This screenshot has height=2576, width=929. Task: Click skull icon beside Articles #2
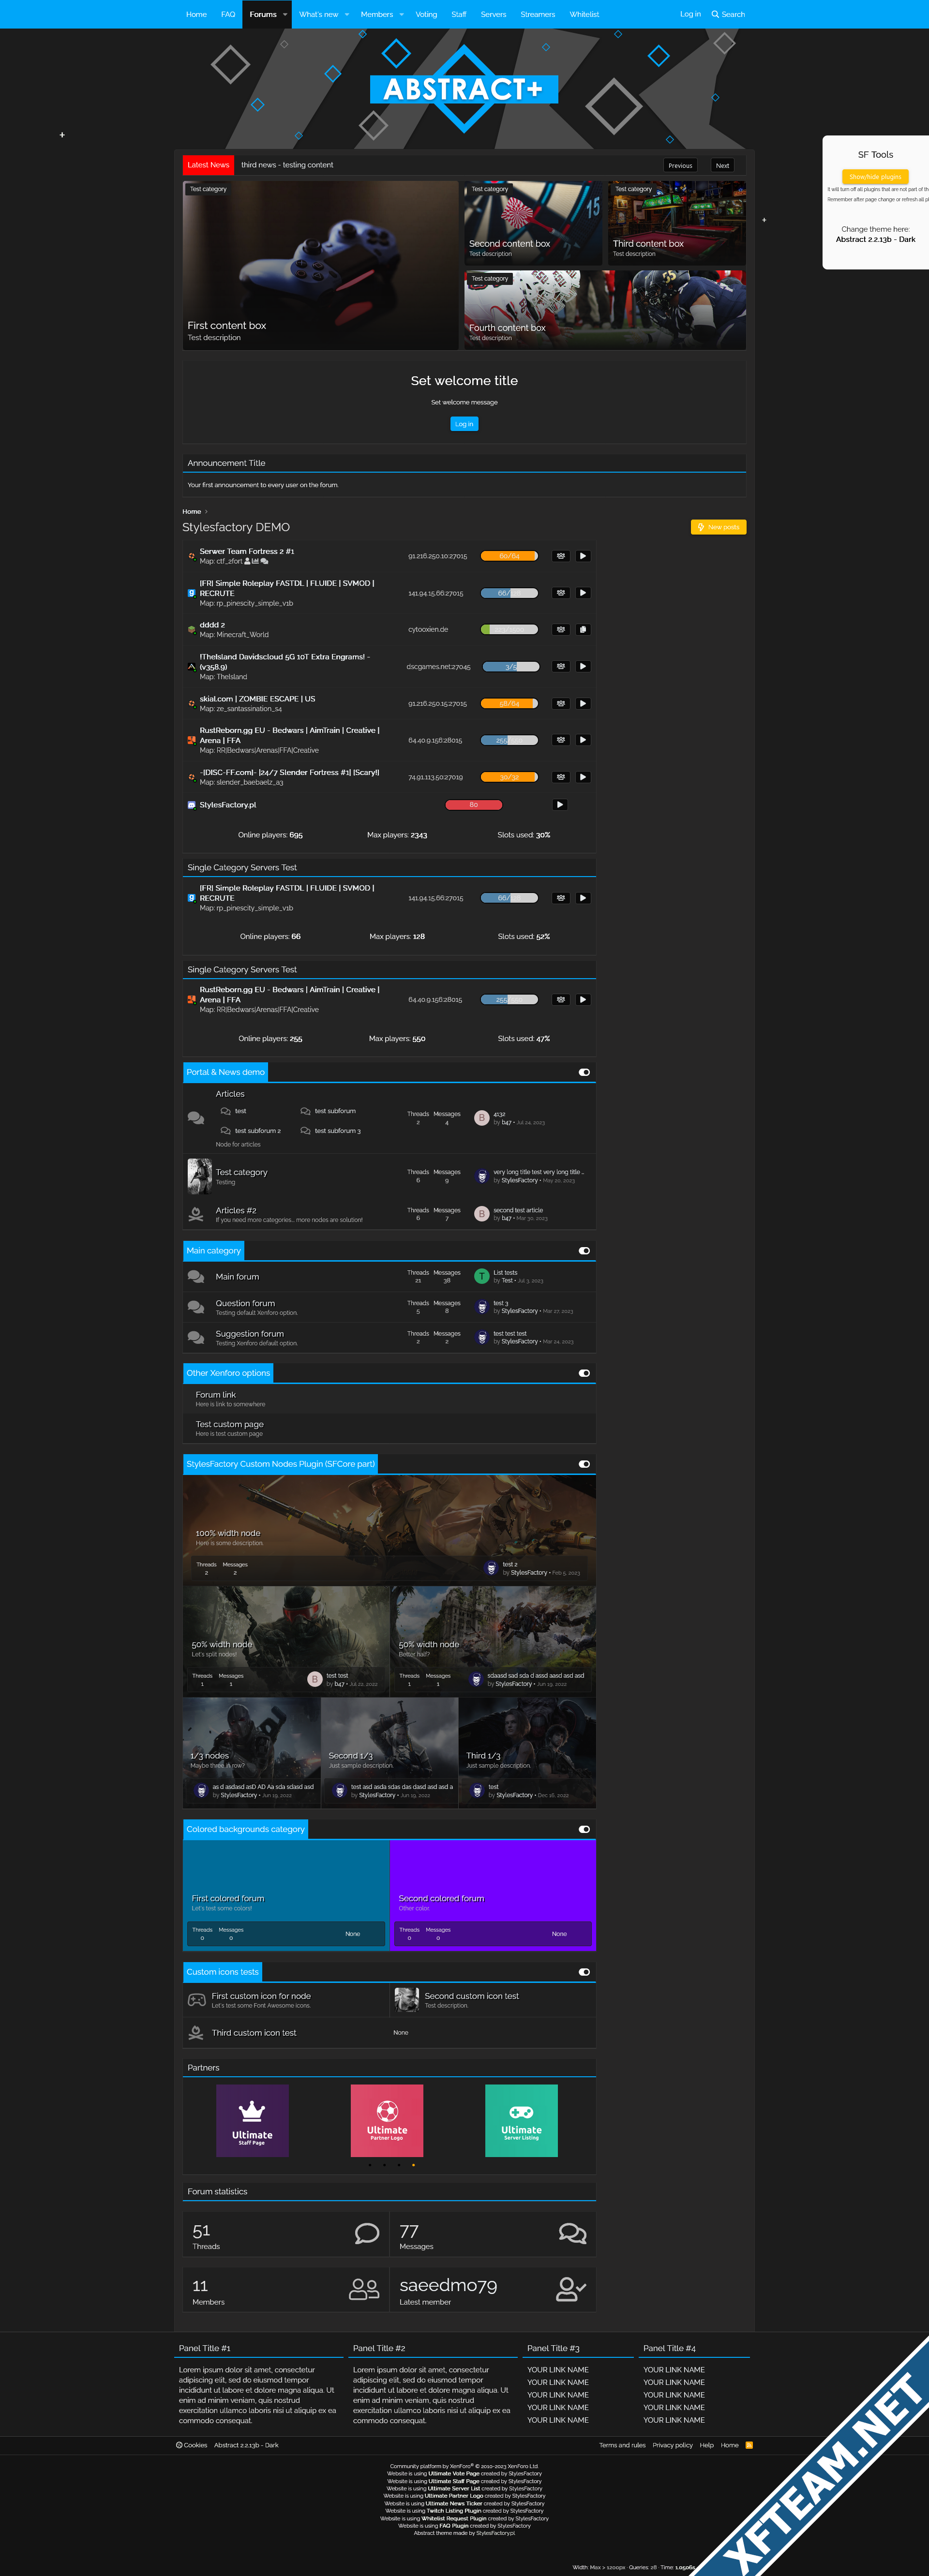point(196,1215)
